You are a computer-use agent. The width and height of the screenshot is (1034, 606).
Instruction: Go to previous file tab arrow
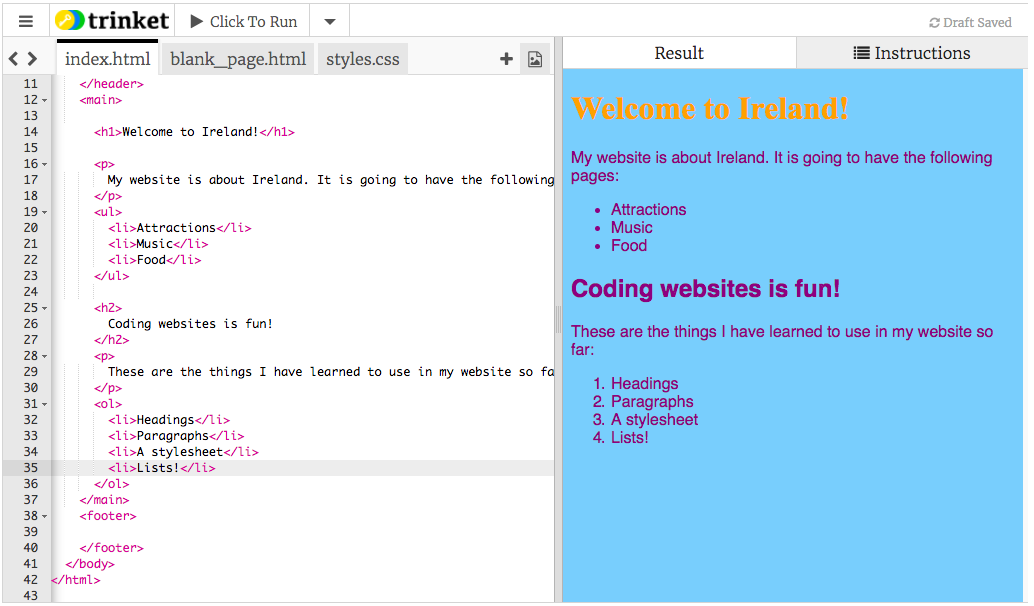(x=14, y=59)
